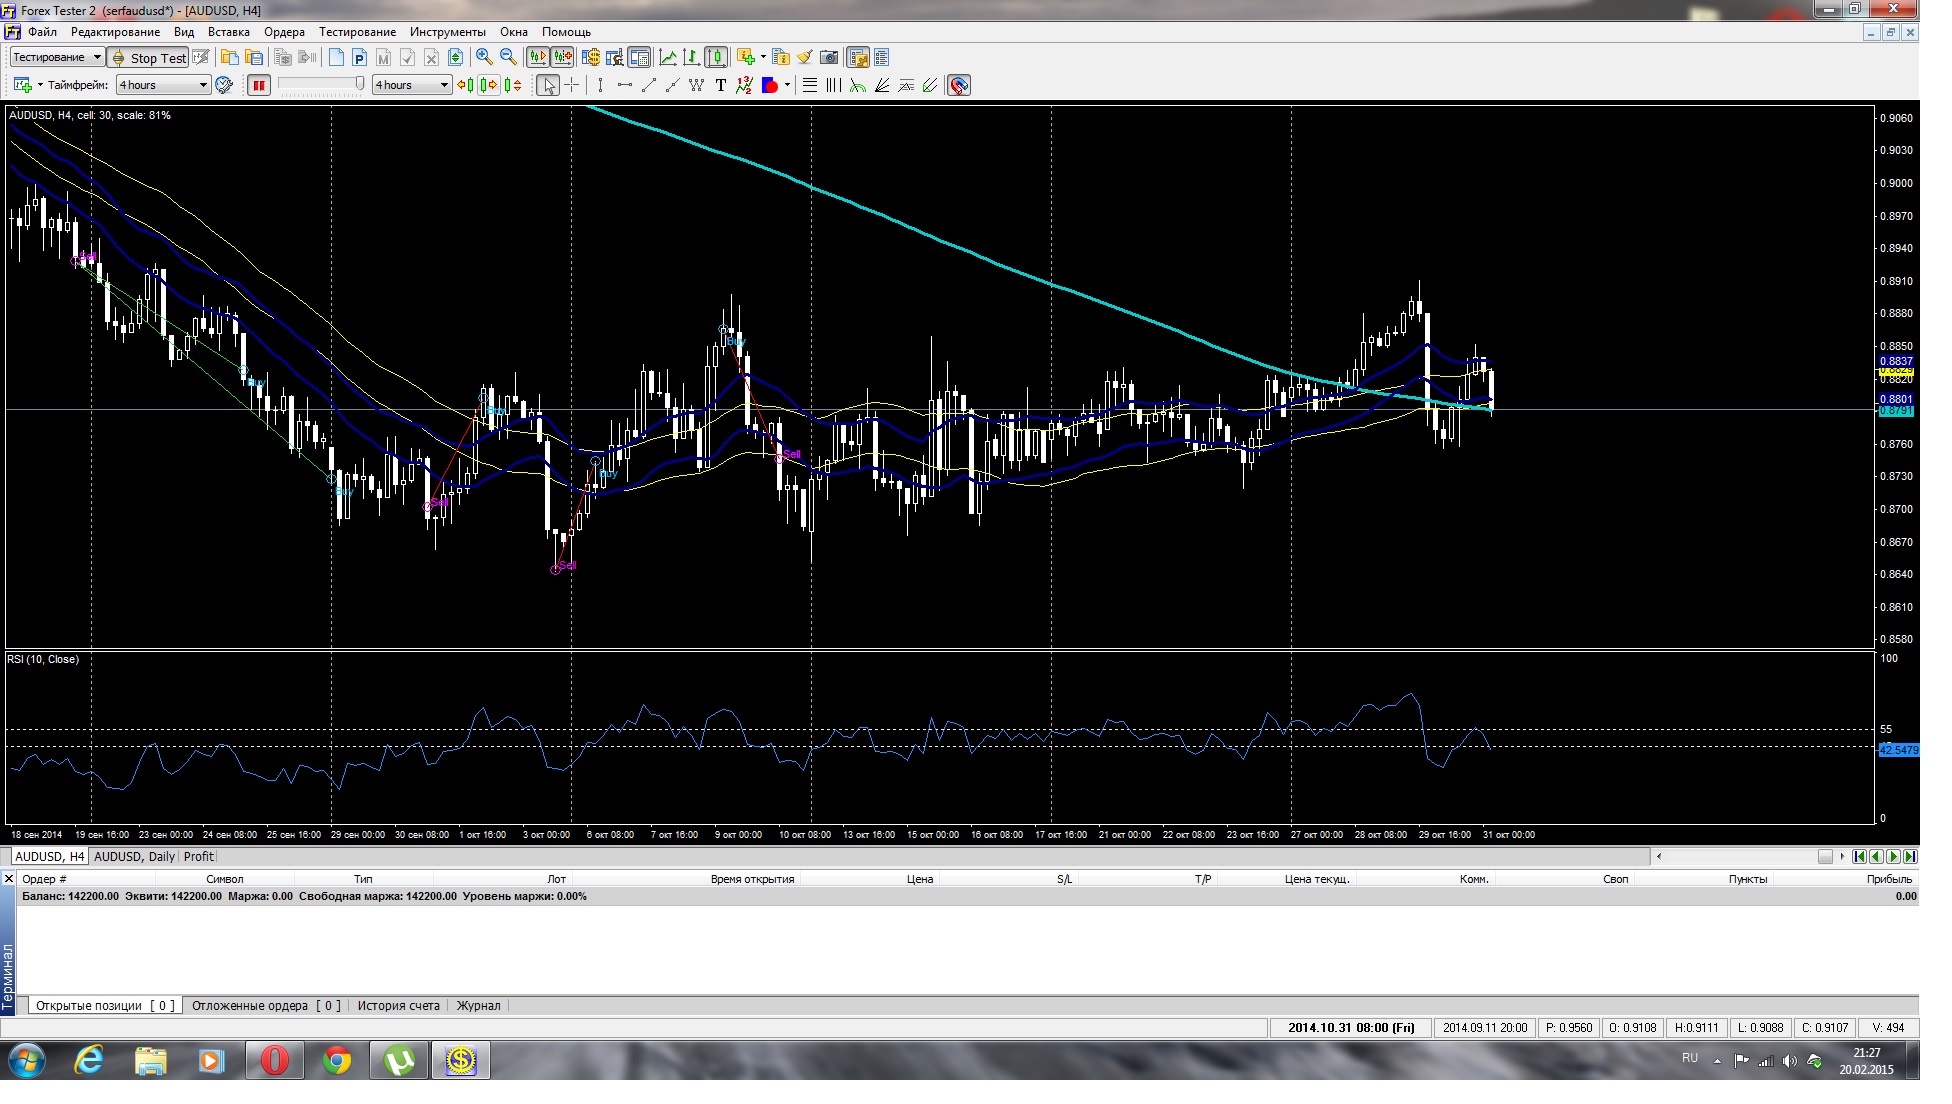1952x1104 pixels.
Task: Switch to AUDUSD, Daily chart tab
Action: tap(134, 857)
